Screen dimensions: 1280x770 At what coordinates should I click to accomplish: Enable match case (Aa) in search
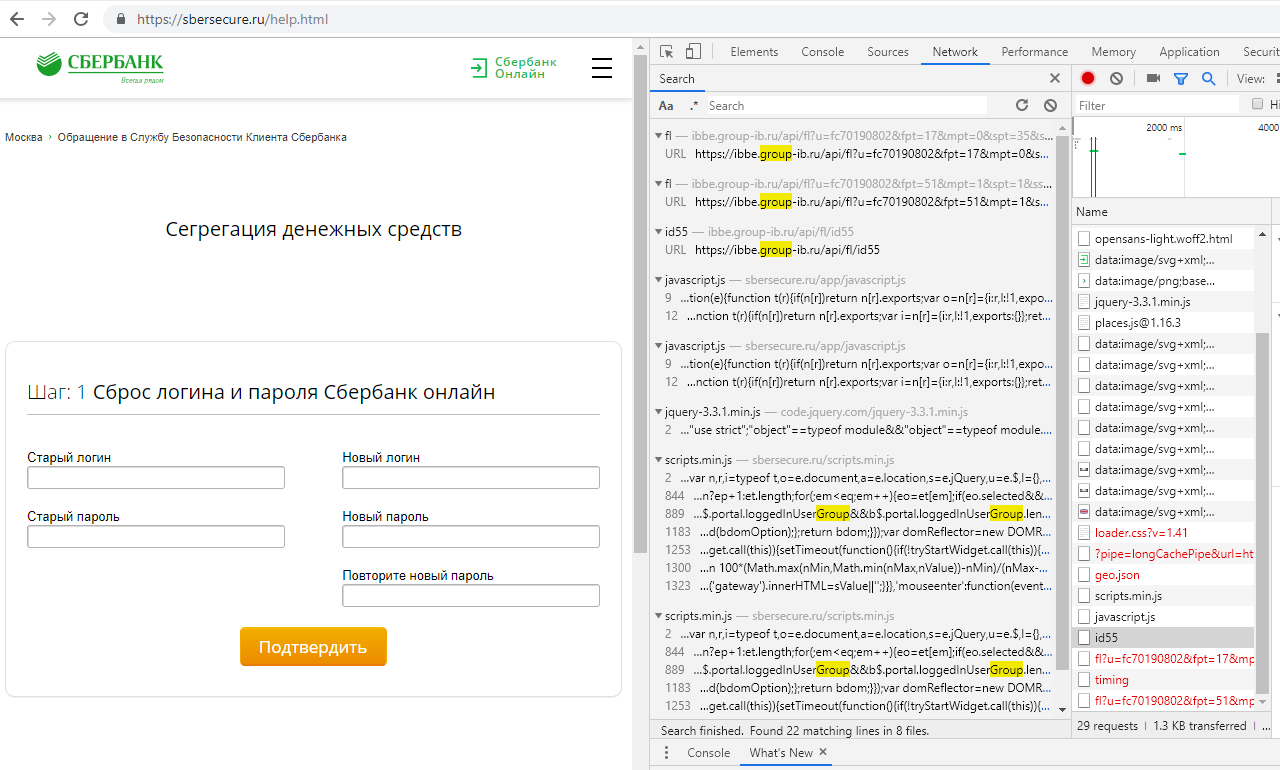[666, 105]
